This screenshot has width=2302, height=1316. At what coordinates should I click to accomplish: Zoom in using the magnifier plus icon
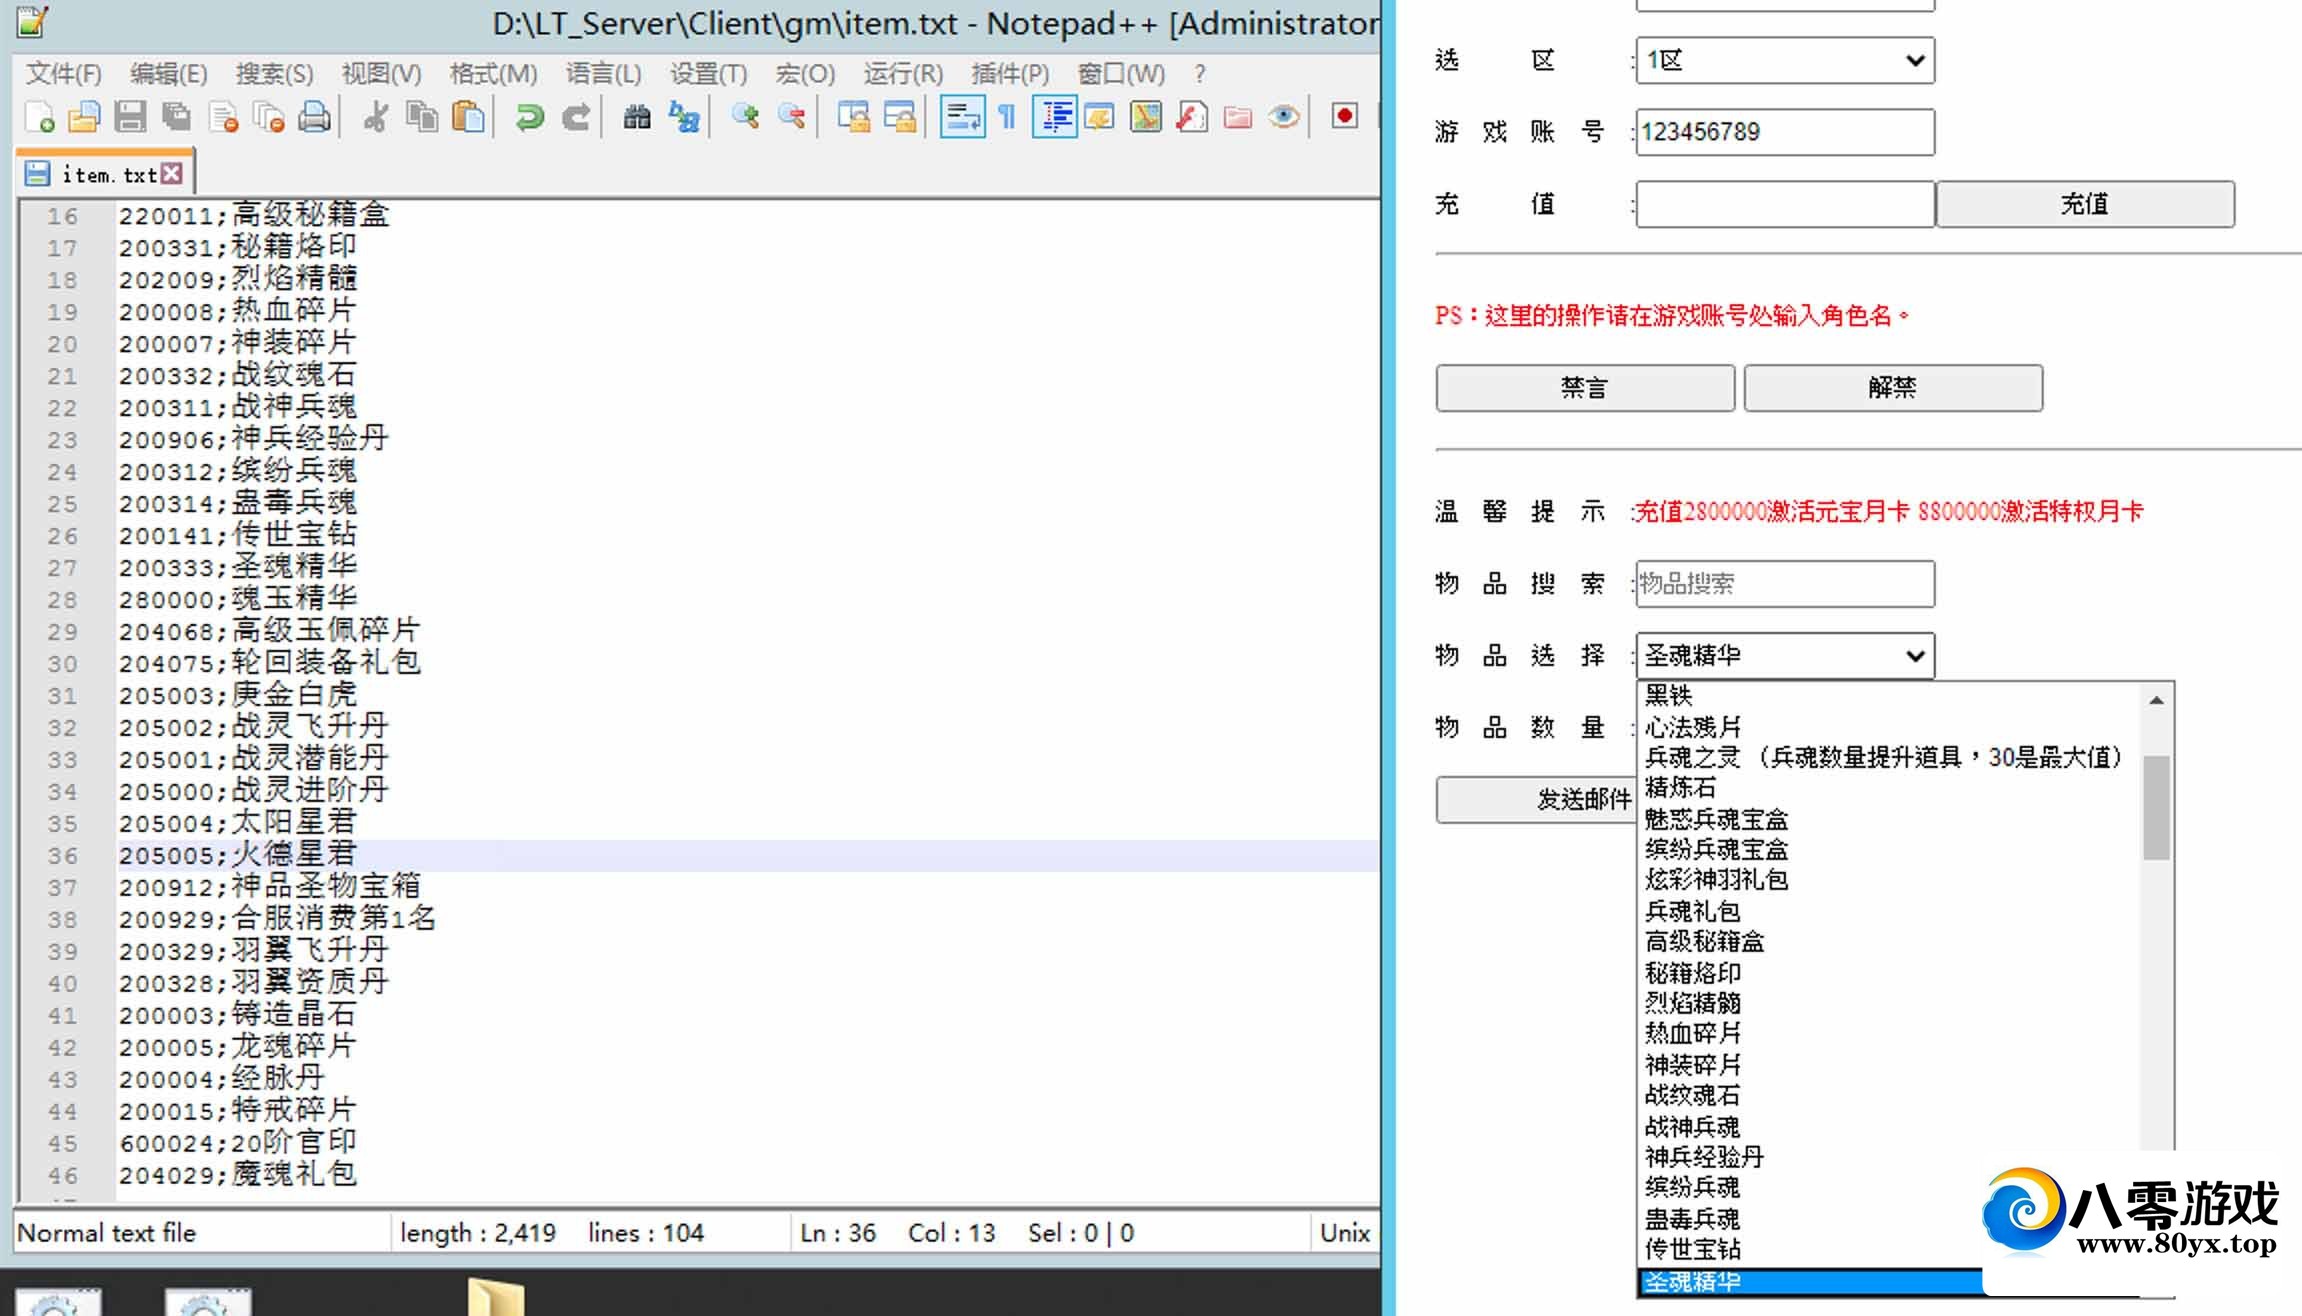point(745,117)
